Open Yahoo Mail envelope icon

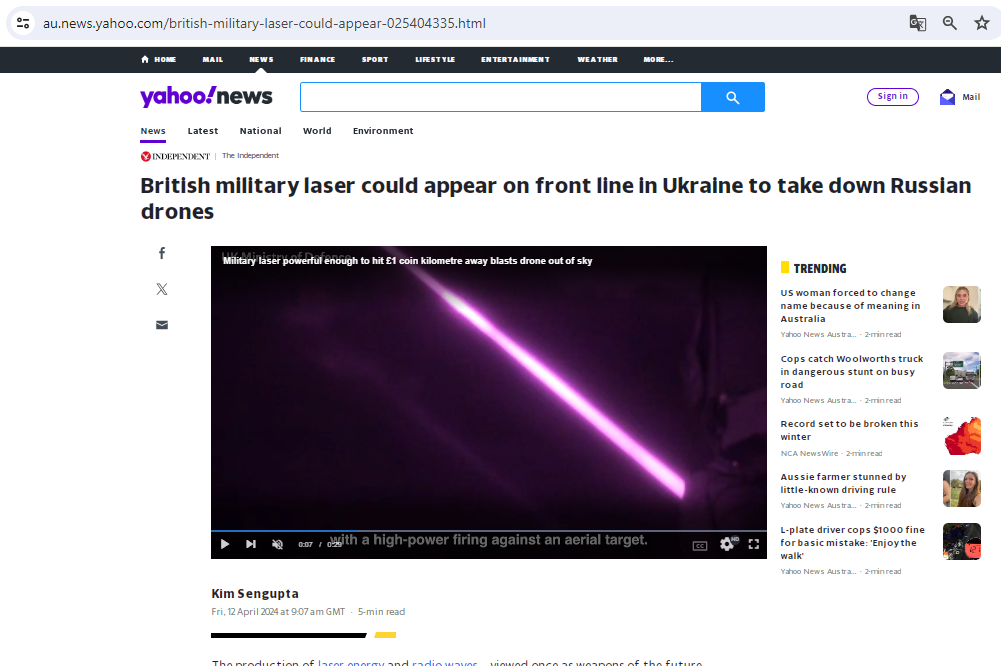[x=947, y=97]
